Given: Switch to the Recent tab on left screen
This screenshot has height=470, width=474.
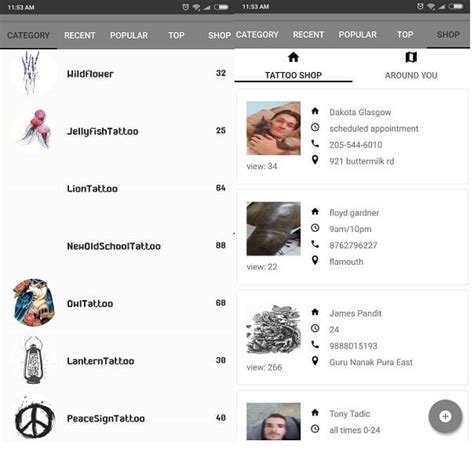Looking at the screenshot, I should [x=80, y=35].
